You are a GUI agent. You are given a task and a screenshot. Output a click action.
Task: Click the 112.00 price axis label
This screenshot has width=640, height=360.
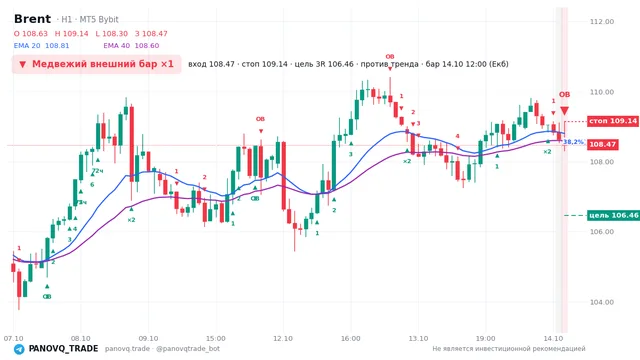click(602, 22)
